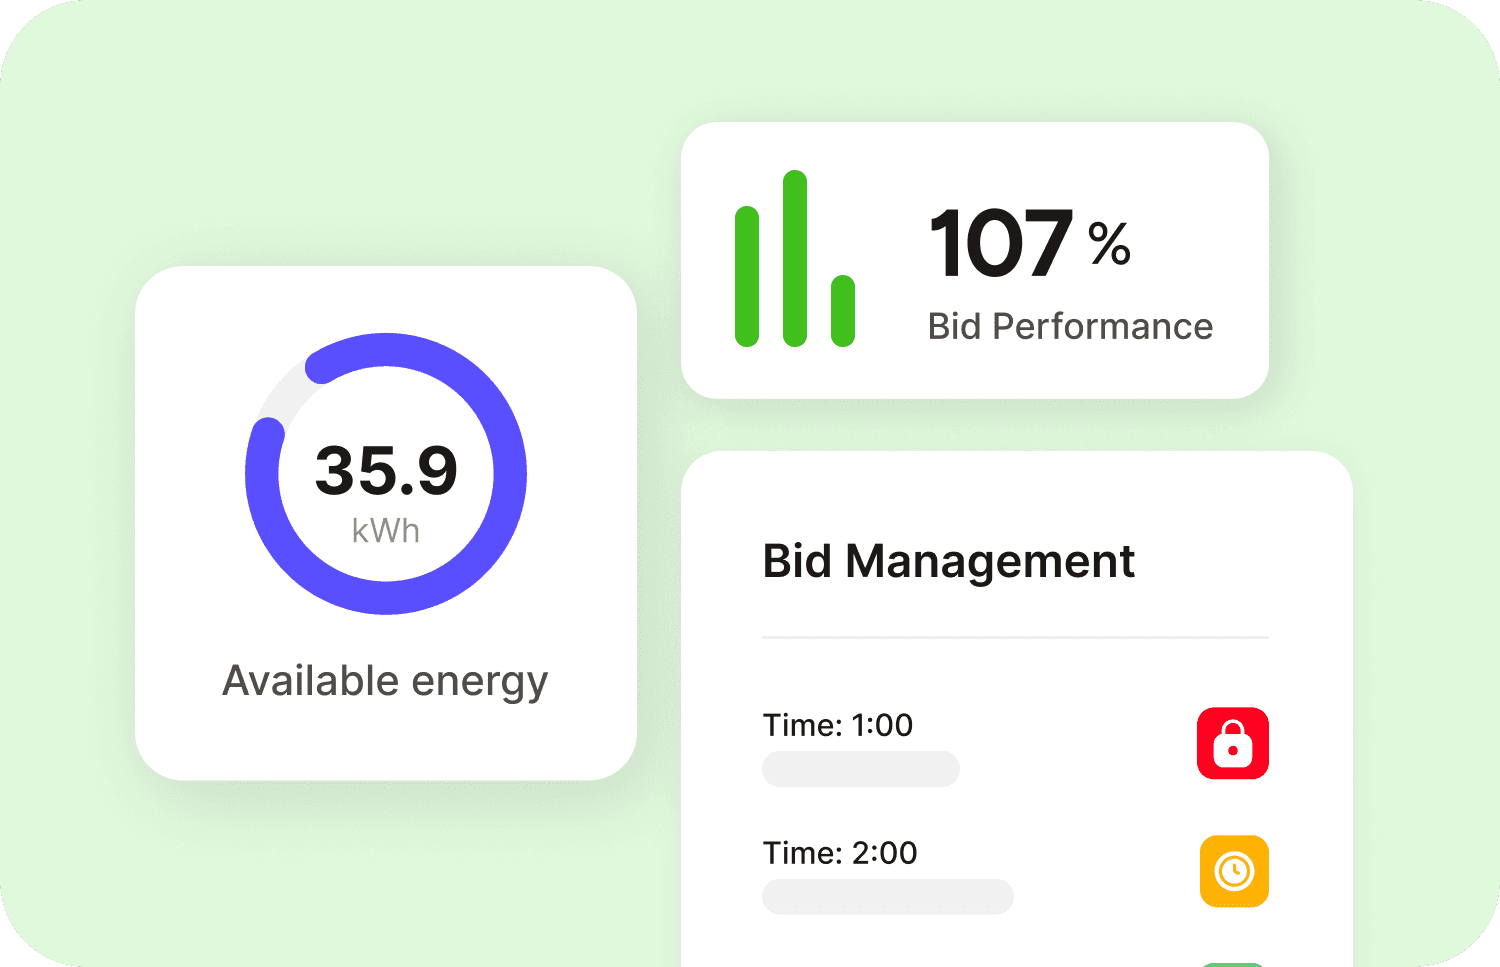Image resolution: width=1500 pixels, height=967 pixels.
Task: Click the green bar chart icon
Action: tap(795, 259)
